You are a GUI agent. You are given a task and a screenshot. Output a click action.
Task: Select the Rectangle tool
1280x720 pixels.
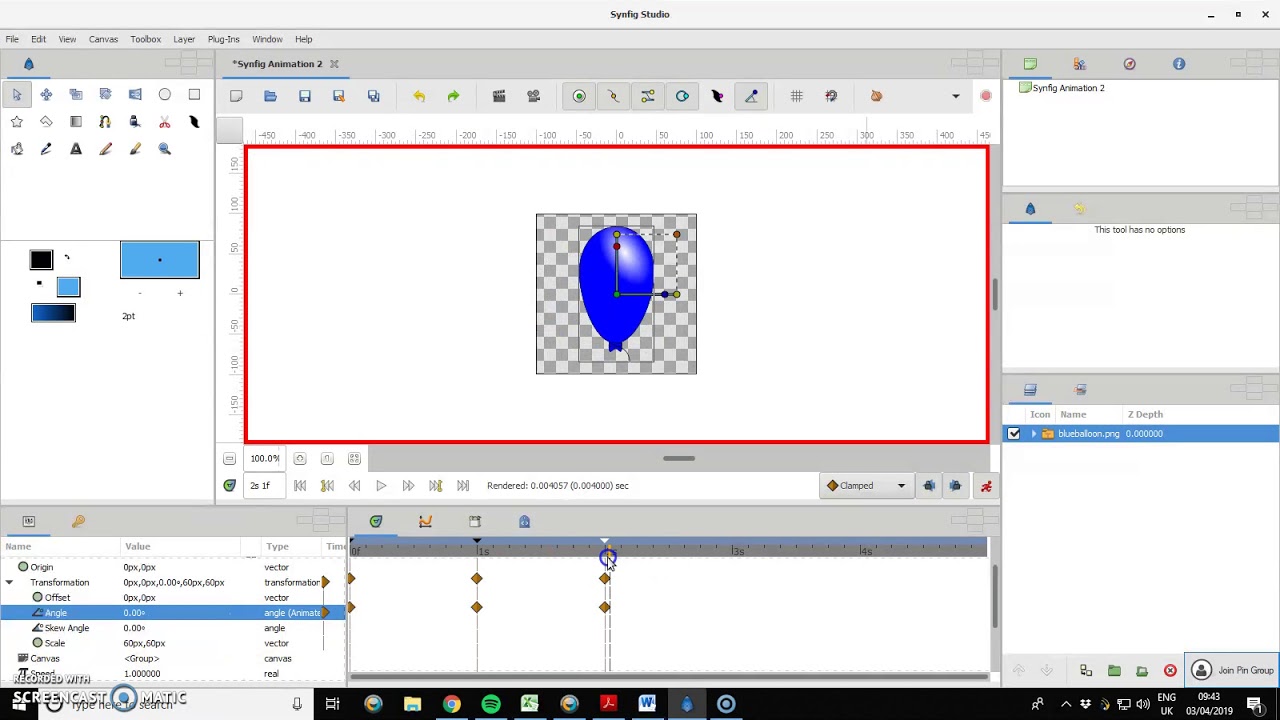click(x=194, y=95)
